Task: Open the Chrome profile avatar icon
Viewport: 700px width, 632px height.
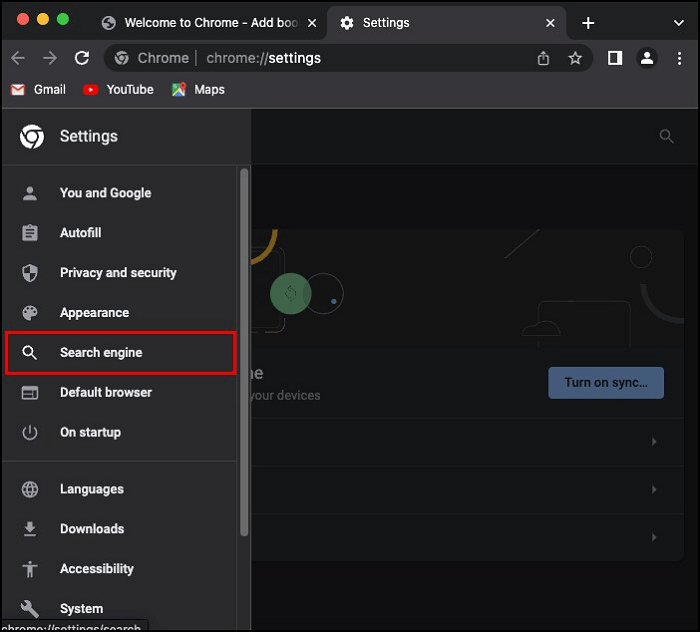Action: [647, 58]
